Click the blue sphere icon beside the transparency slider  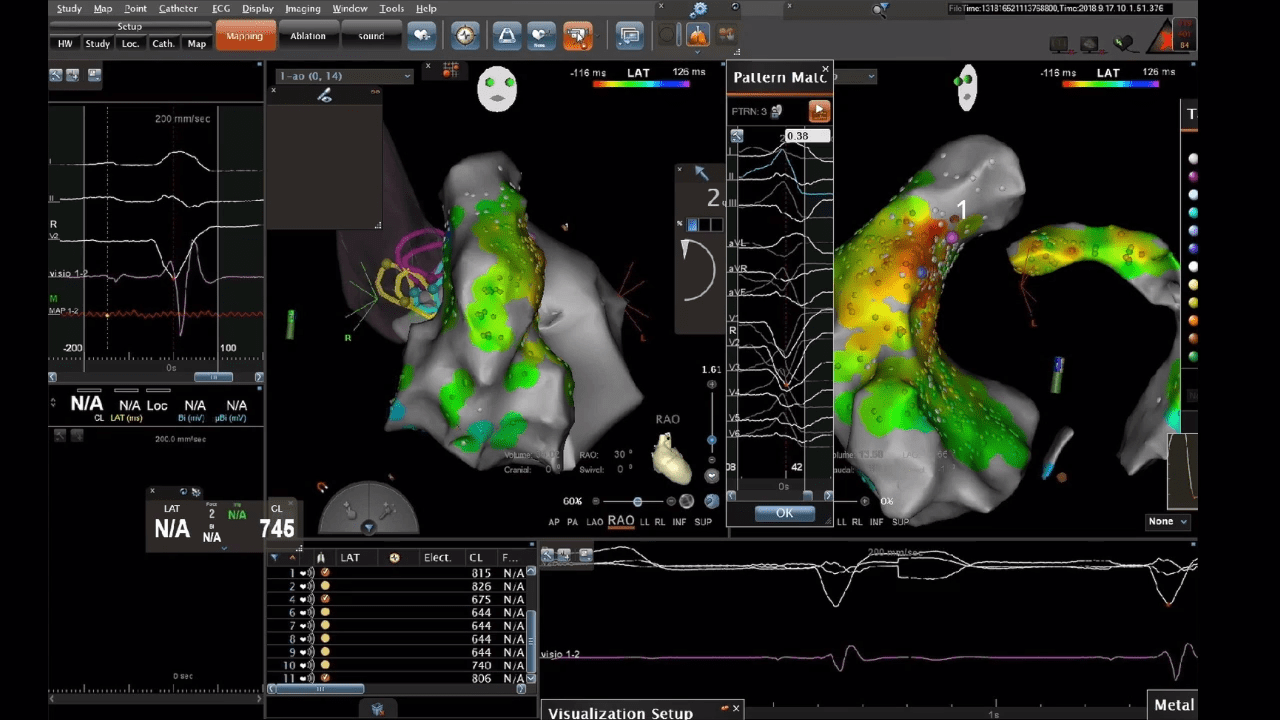click(x=711, y=501)
